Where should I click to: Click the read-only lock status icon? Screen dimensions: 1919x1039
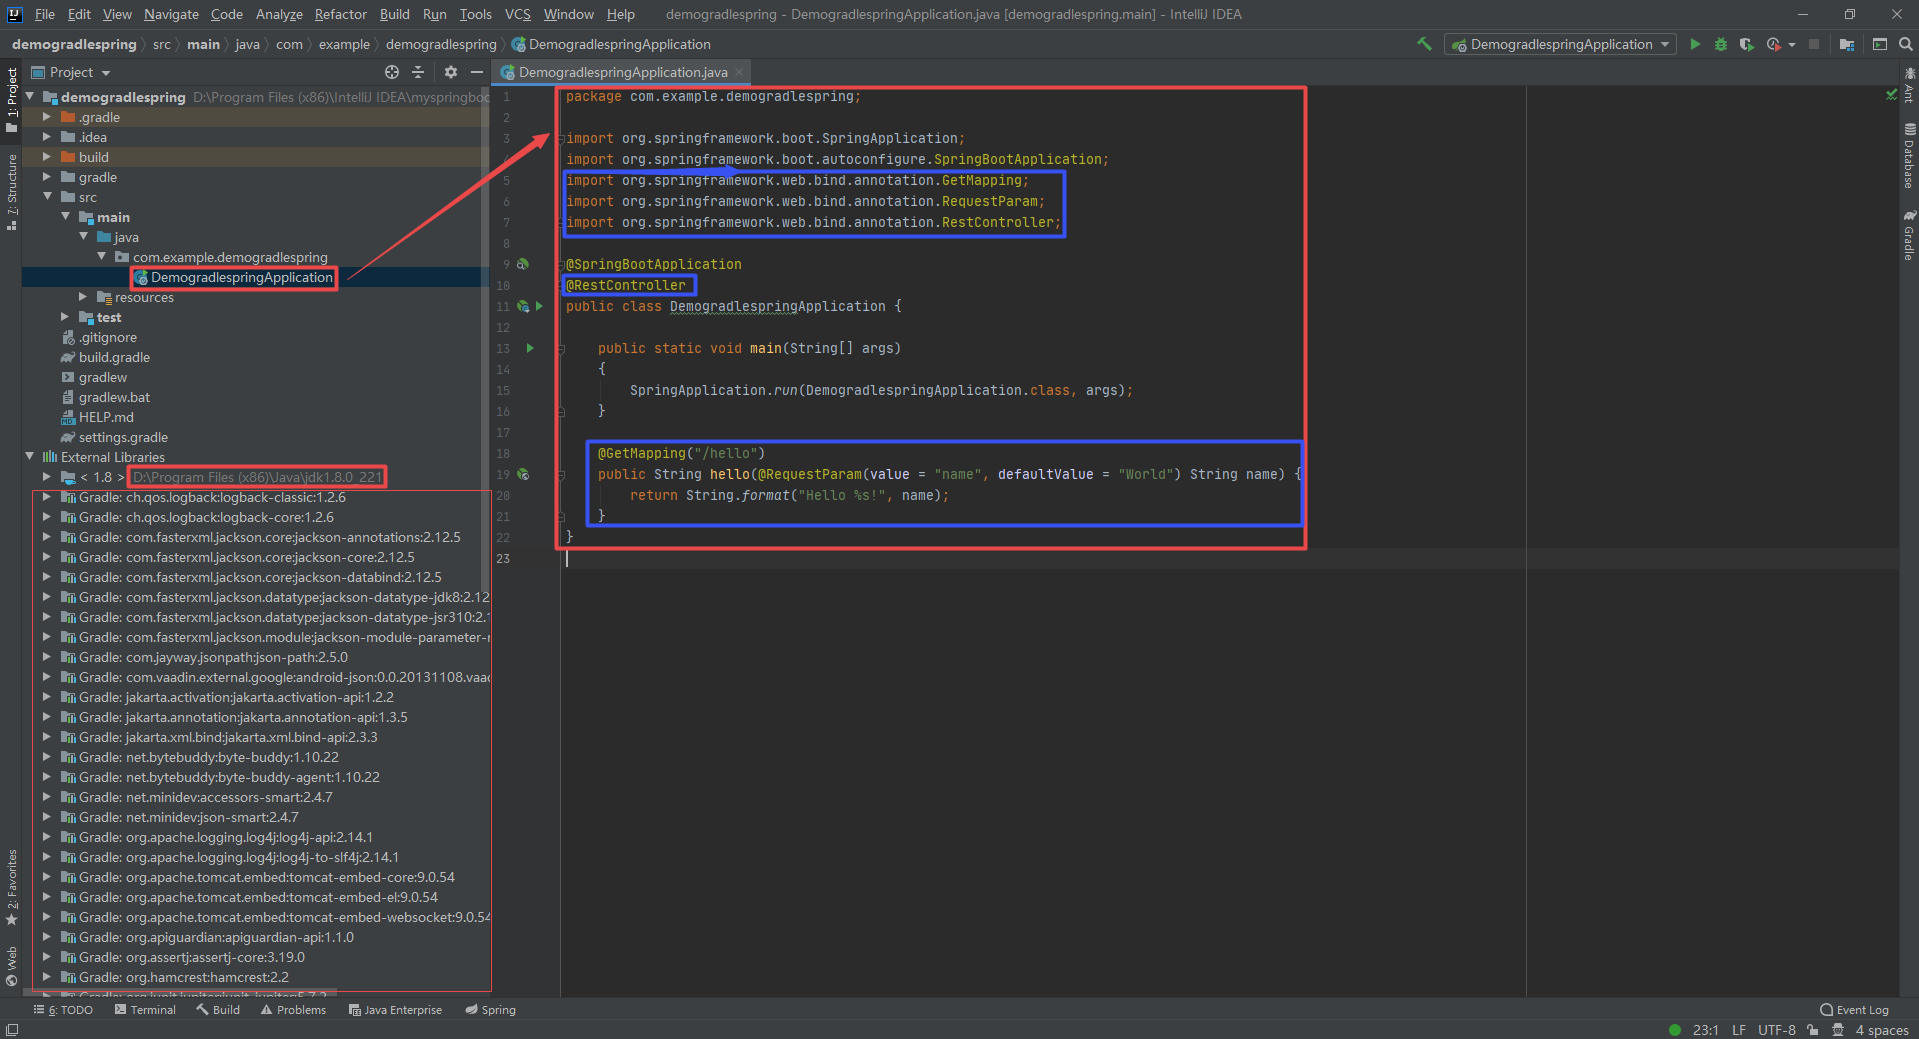tap(1812, 1030)
